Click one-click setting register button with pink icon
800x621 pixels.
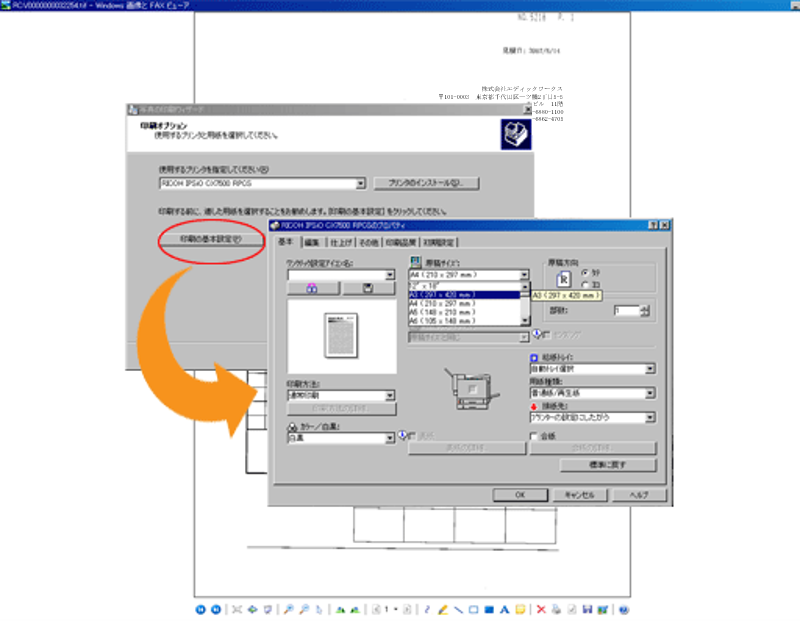coord(313,288)
